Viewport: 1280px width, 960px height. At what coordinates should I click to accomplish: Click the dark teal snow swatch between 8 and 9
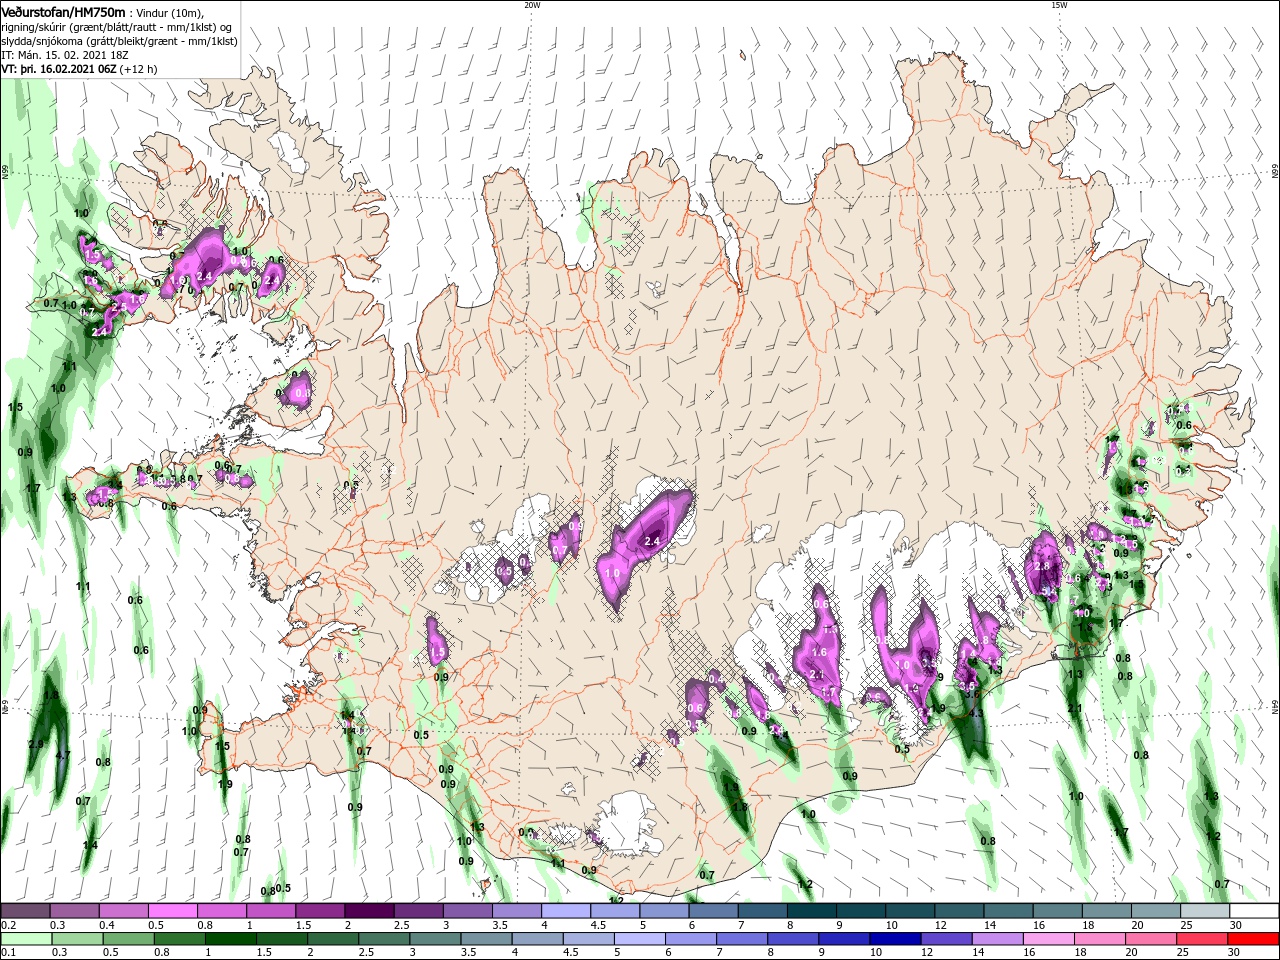tap(811, 911)
